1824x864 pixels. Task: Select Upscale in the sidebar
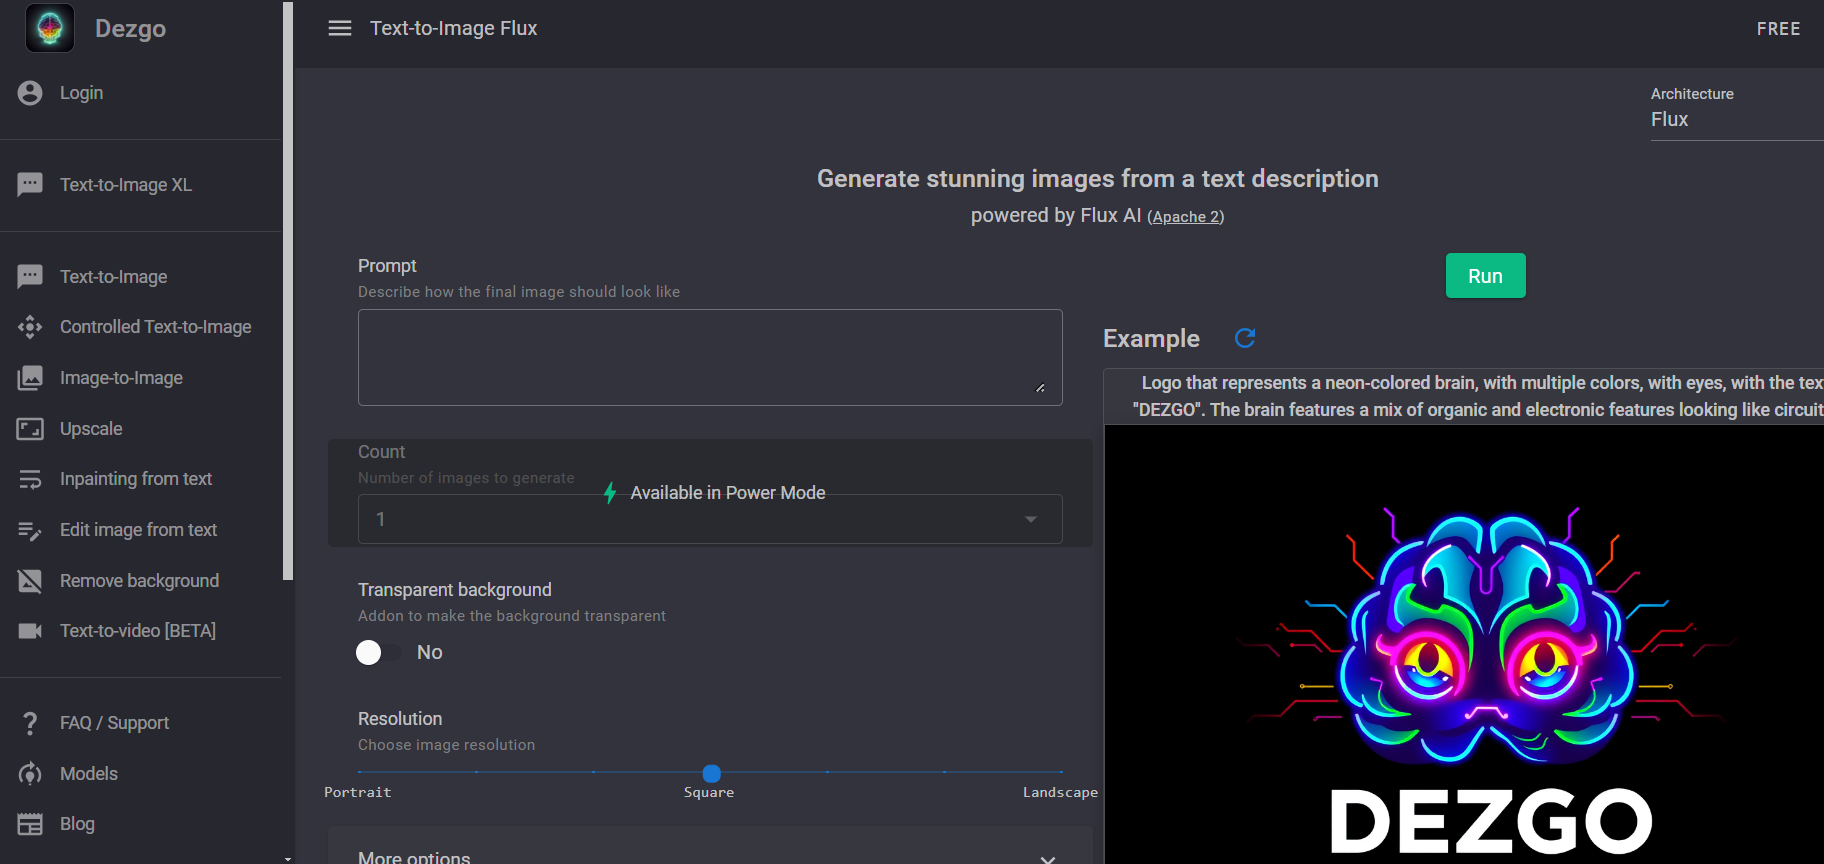tap(91, 429)
